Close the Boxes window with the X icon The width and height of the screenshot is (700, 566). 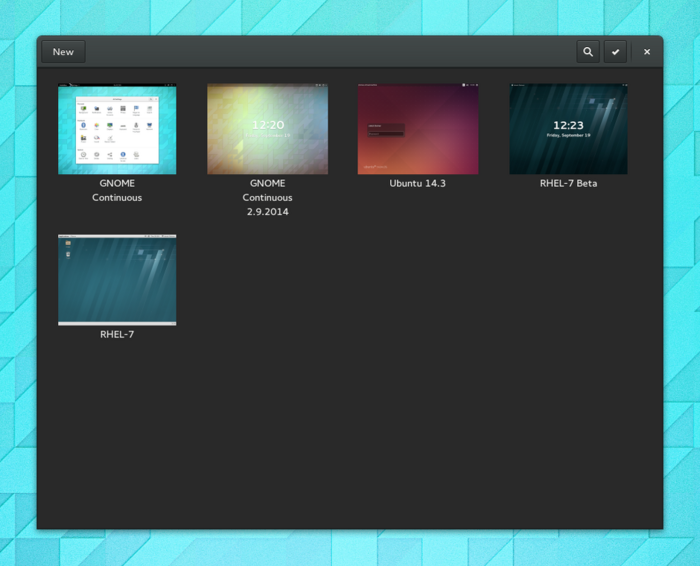tap(647, 52)
